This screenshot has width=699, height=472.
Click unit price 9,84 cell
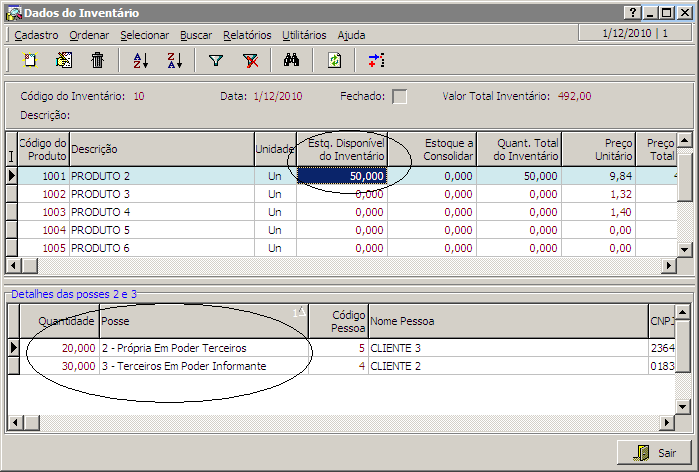pos(599,176)
